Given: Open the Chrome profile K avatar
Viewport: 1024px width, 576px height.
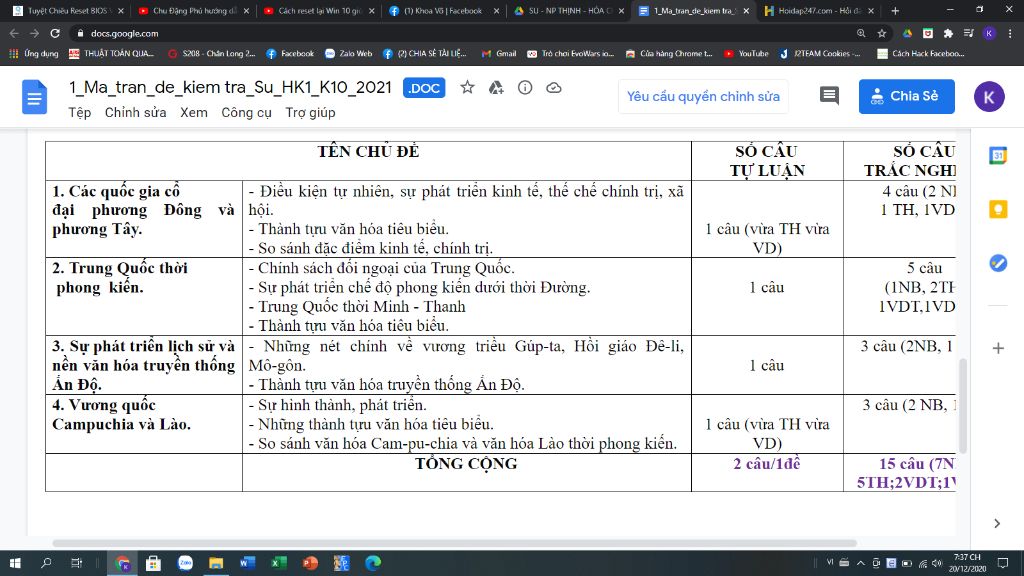Looking at the screenshot, I should tap(989, 33).
